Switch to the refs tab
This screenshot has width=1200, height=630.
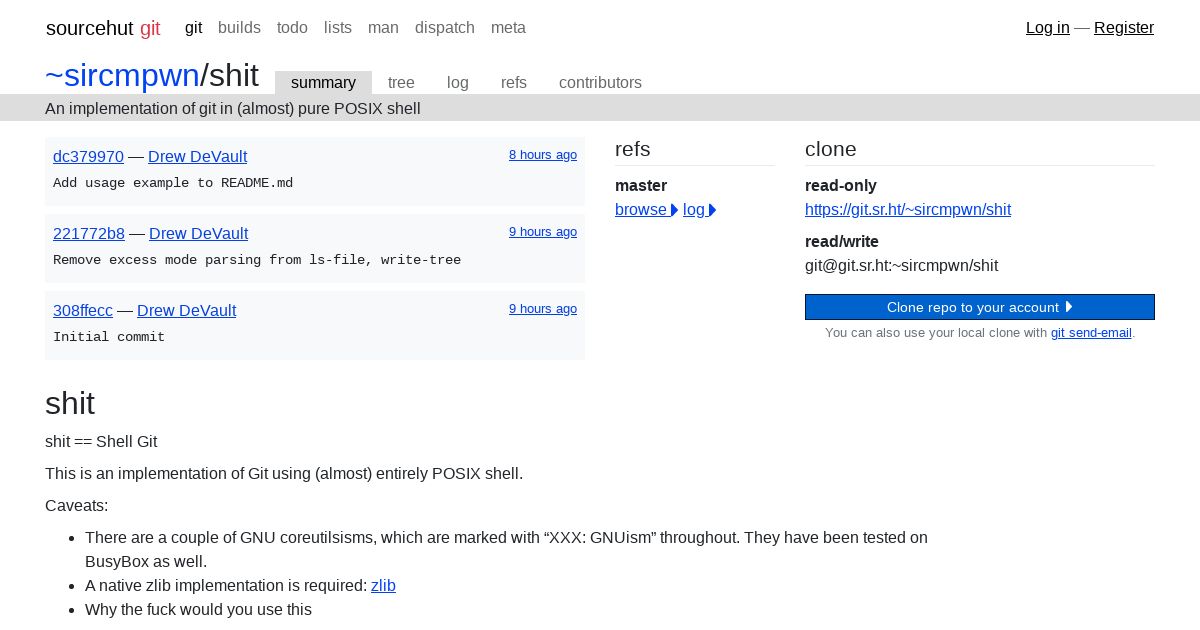(514, 83)
